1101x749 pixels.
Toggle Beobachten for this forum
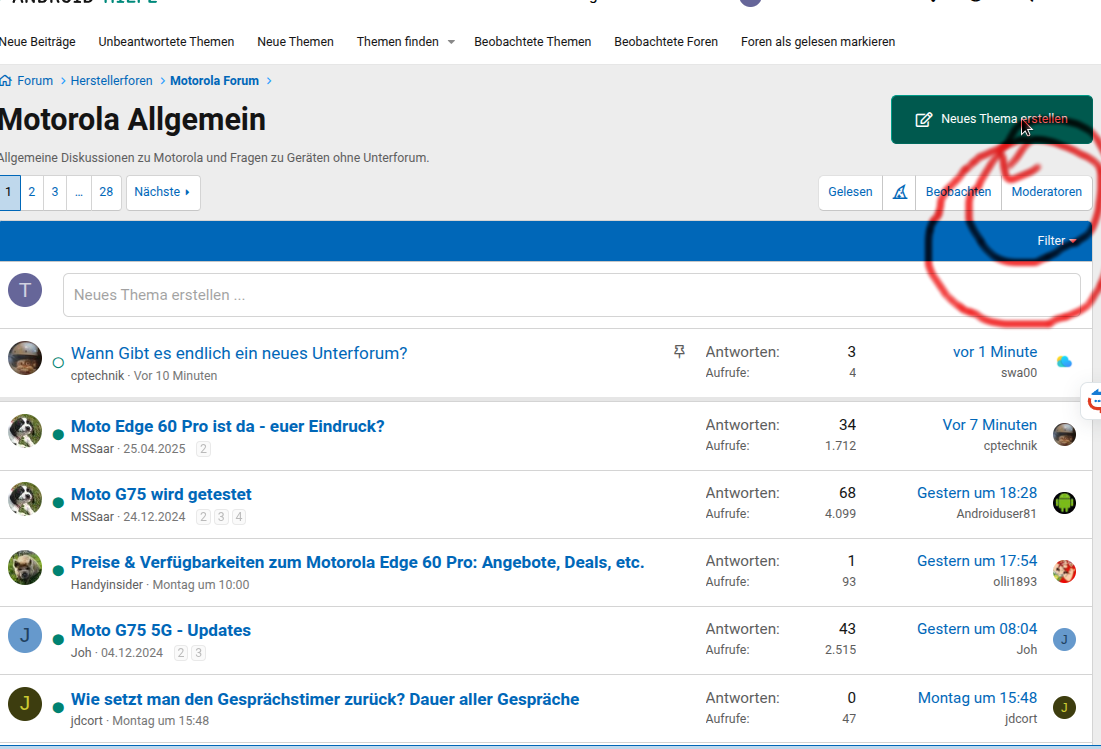tap(958, 192)
